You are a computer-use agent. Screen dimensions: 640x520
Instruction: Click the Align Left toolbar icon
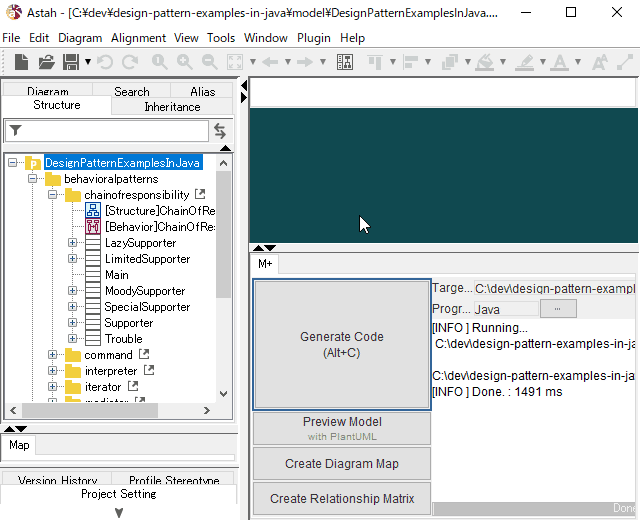tap(410, 62)
